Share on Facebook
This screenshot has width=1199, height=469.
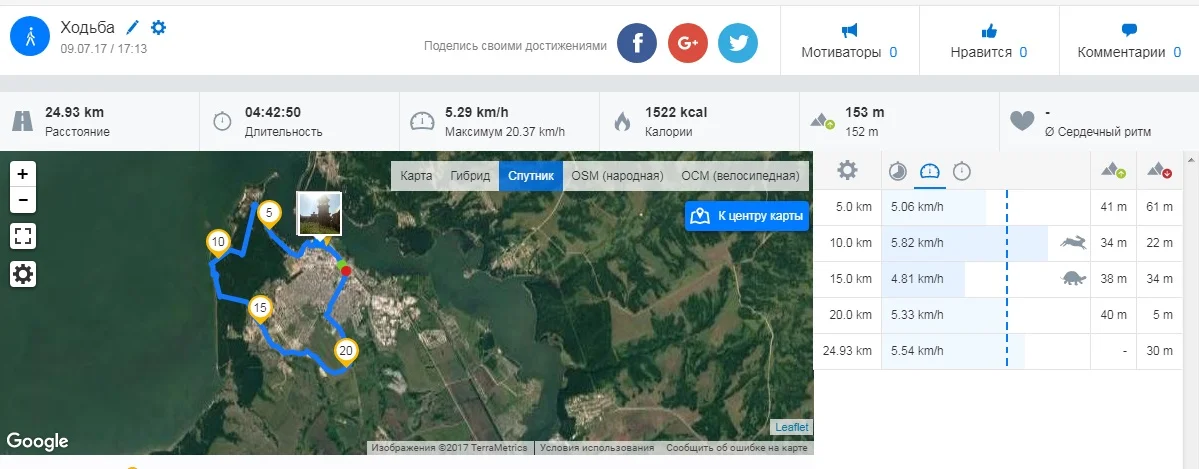637,43
